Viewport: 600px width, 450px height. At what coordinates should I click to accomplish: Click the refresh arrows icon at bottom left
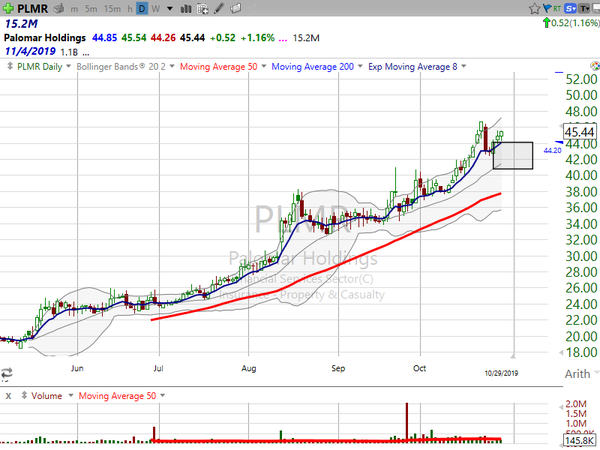pyautogui.click(x=7, y=372)
